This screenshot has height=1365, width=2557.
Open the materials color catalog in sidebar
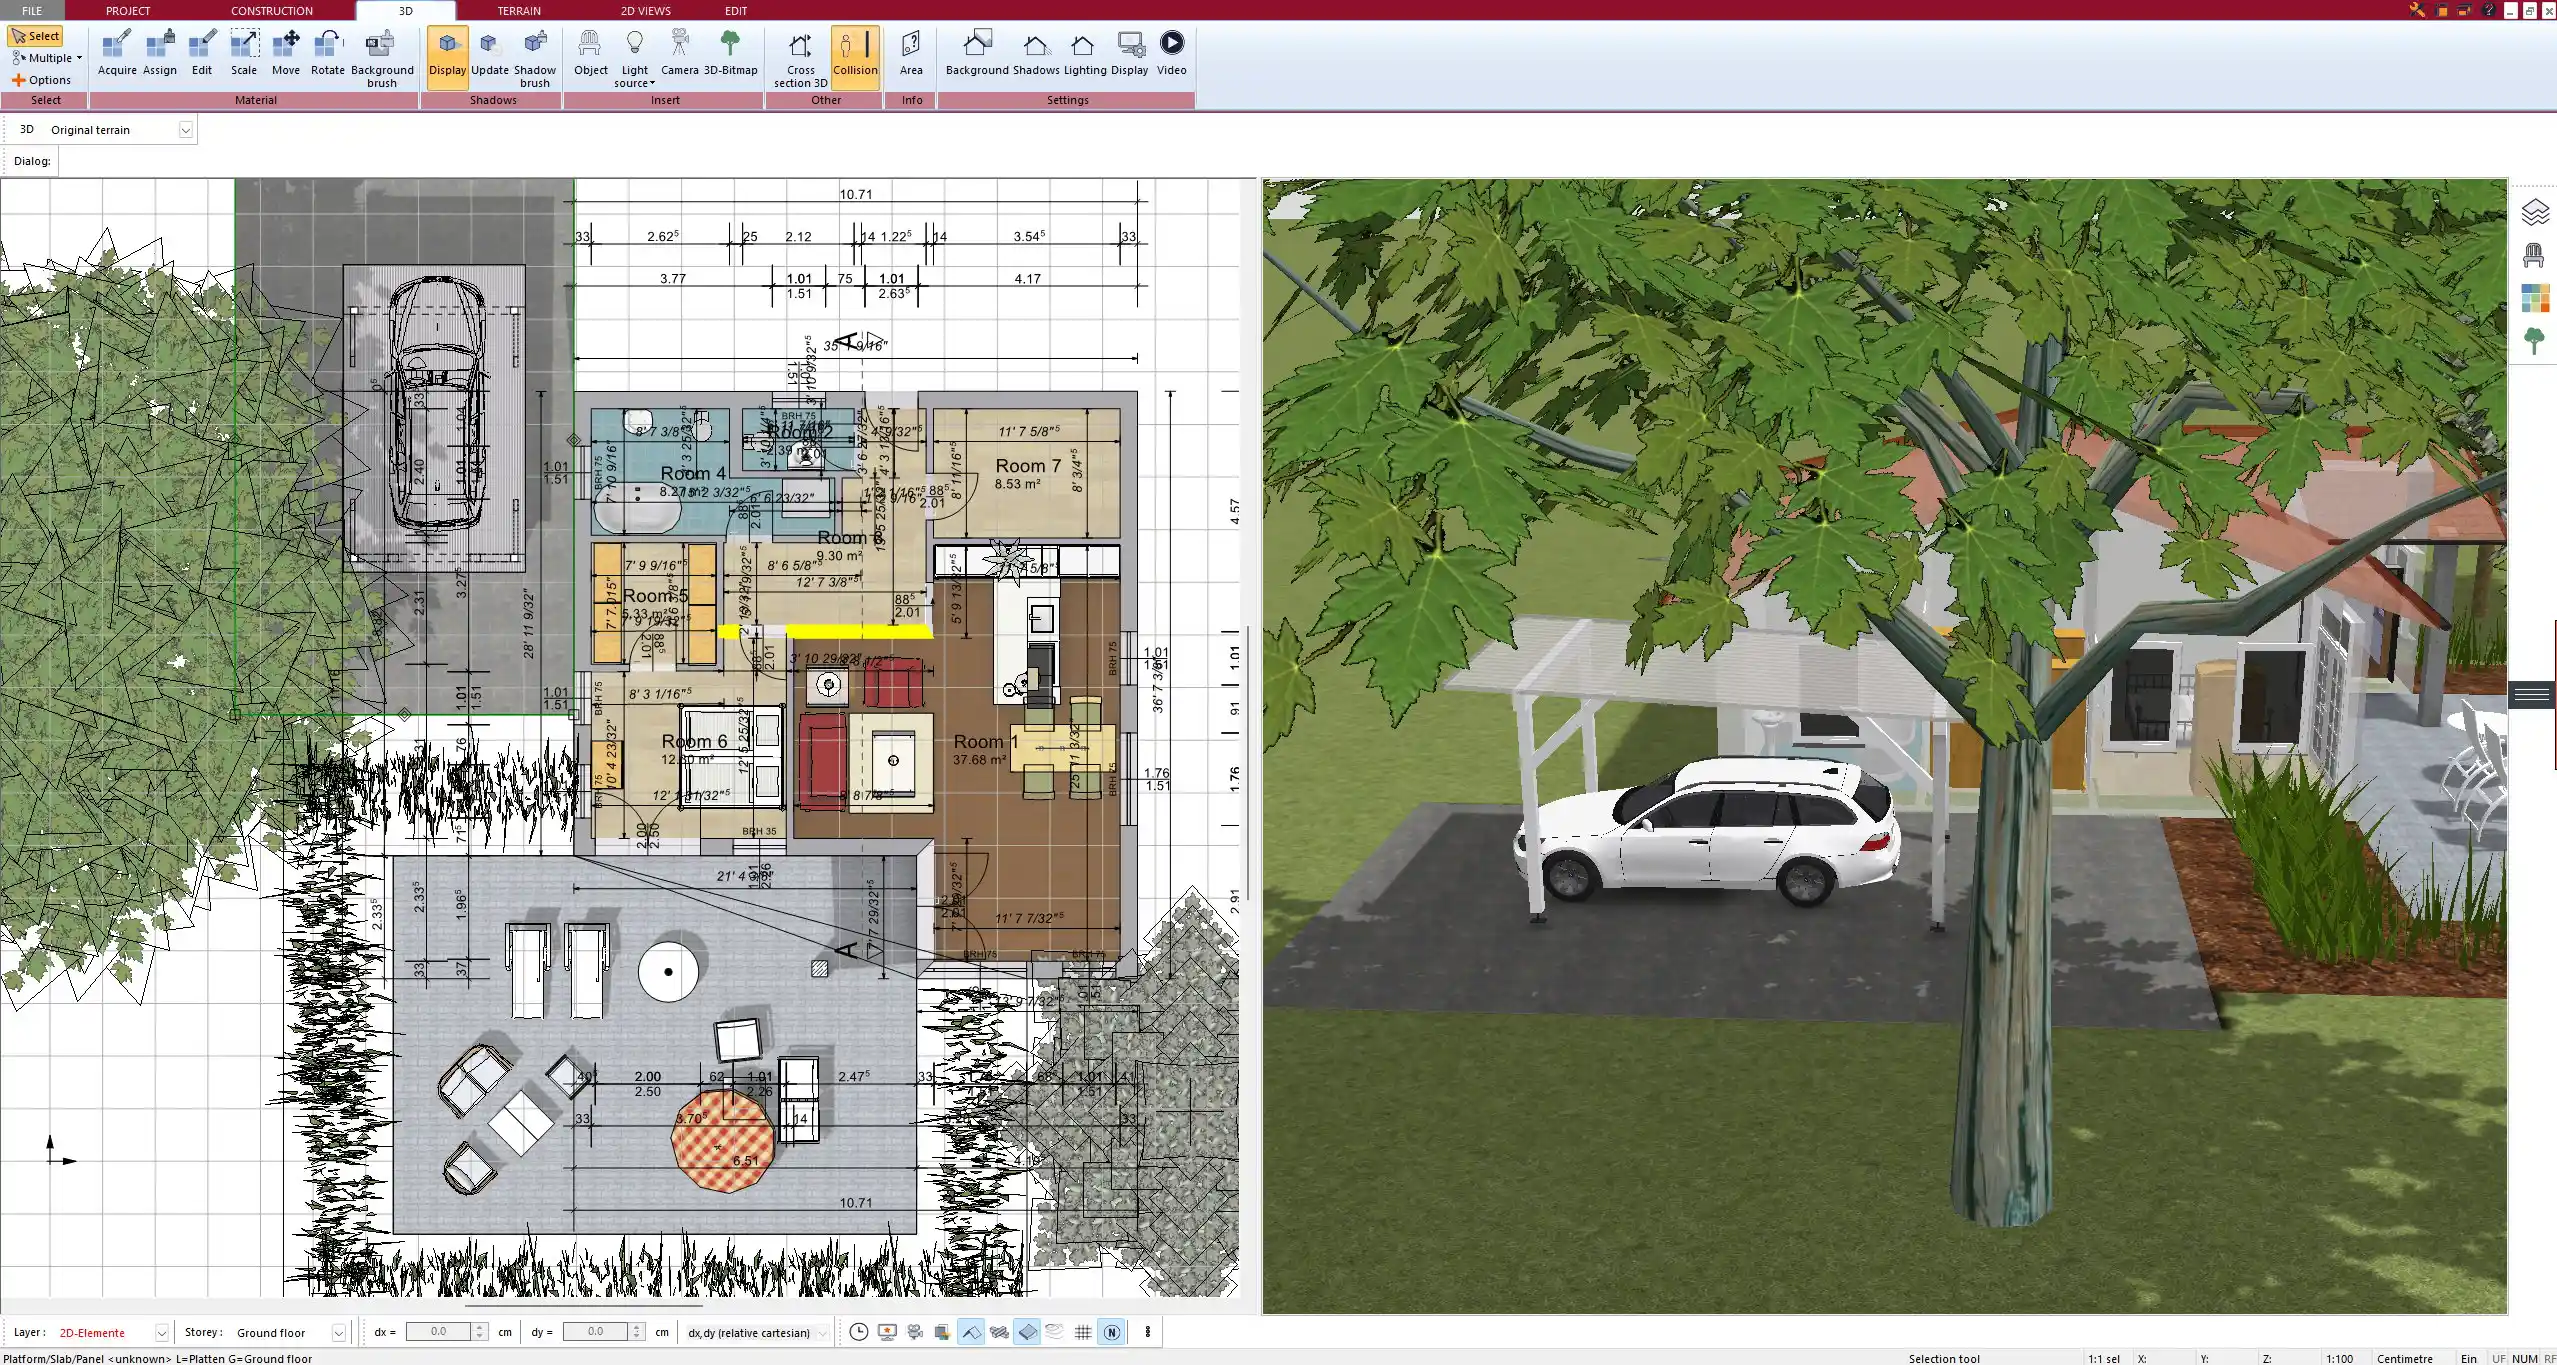[x=2534, y=298]
